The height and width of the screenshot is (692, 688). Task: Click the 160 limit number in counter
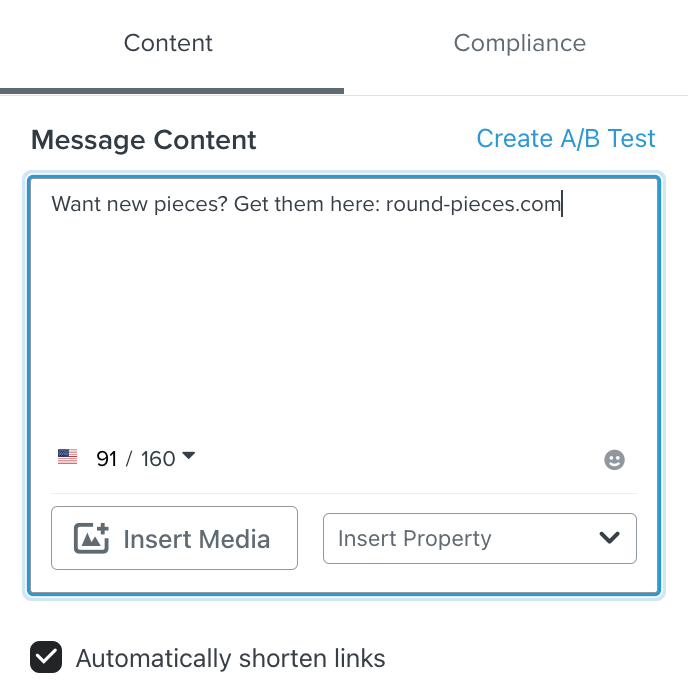[158, 459]
